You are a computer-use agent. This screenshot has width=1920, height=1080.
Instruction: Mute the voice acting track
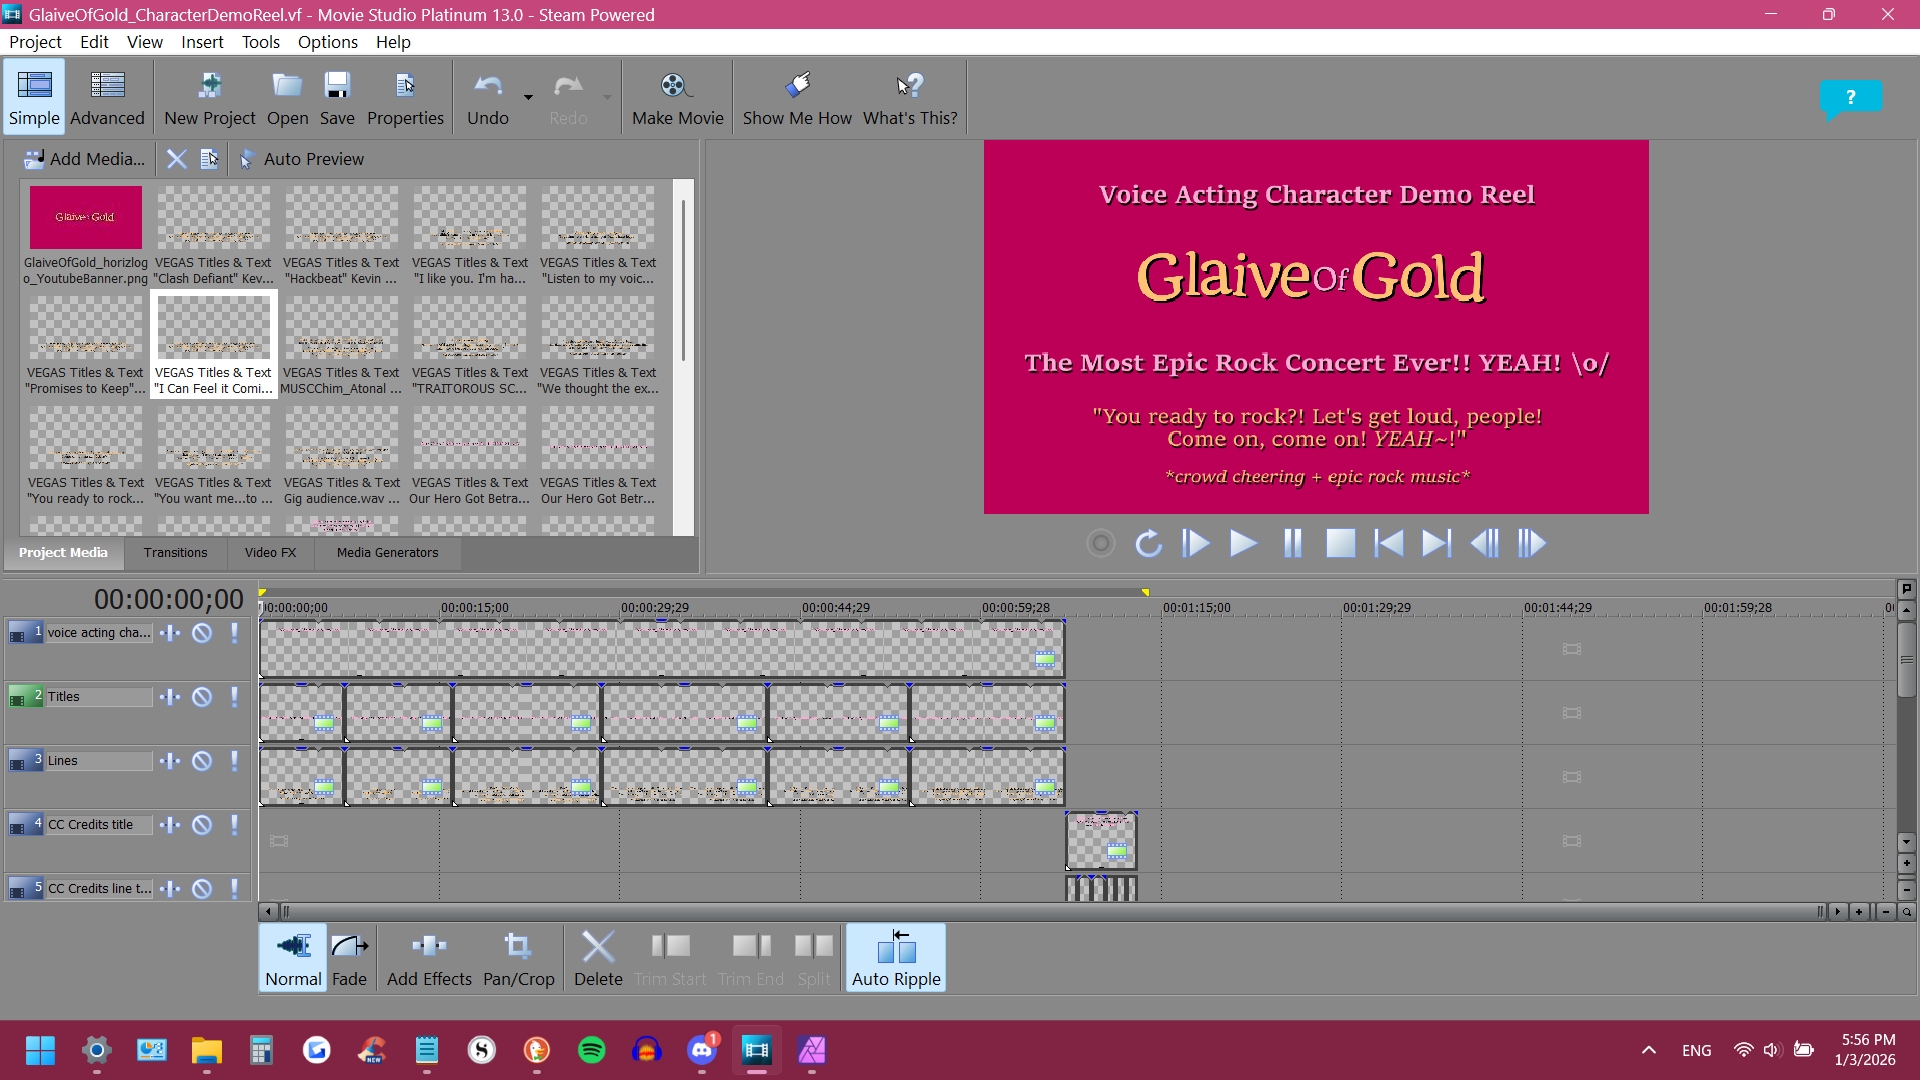point(202,633)
